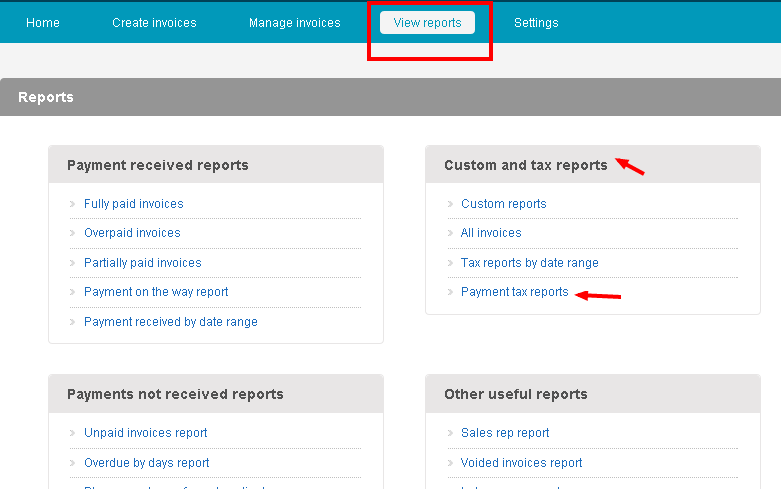
Task: View Overdue by days report
Action: point(146,463)
